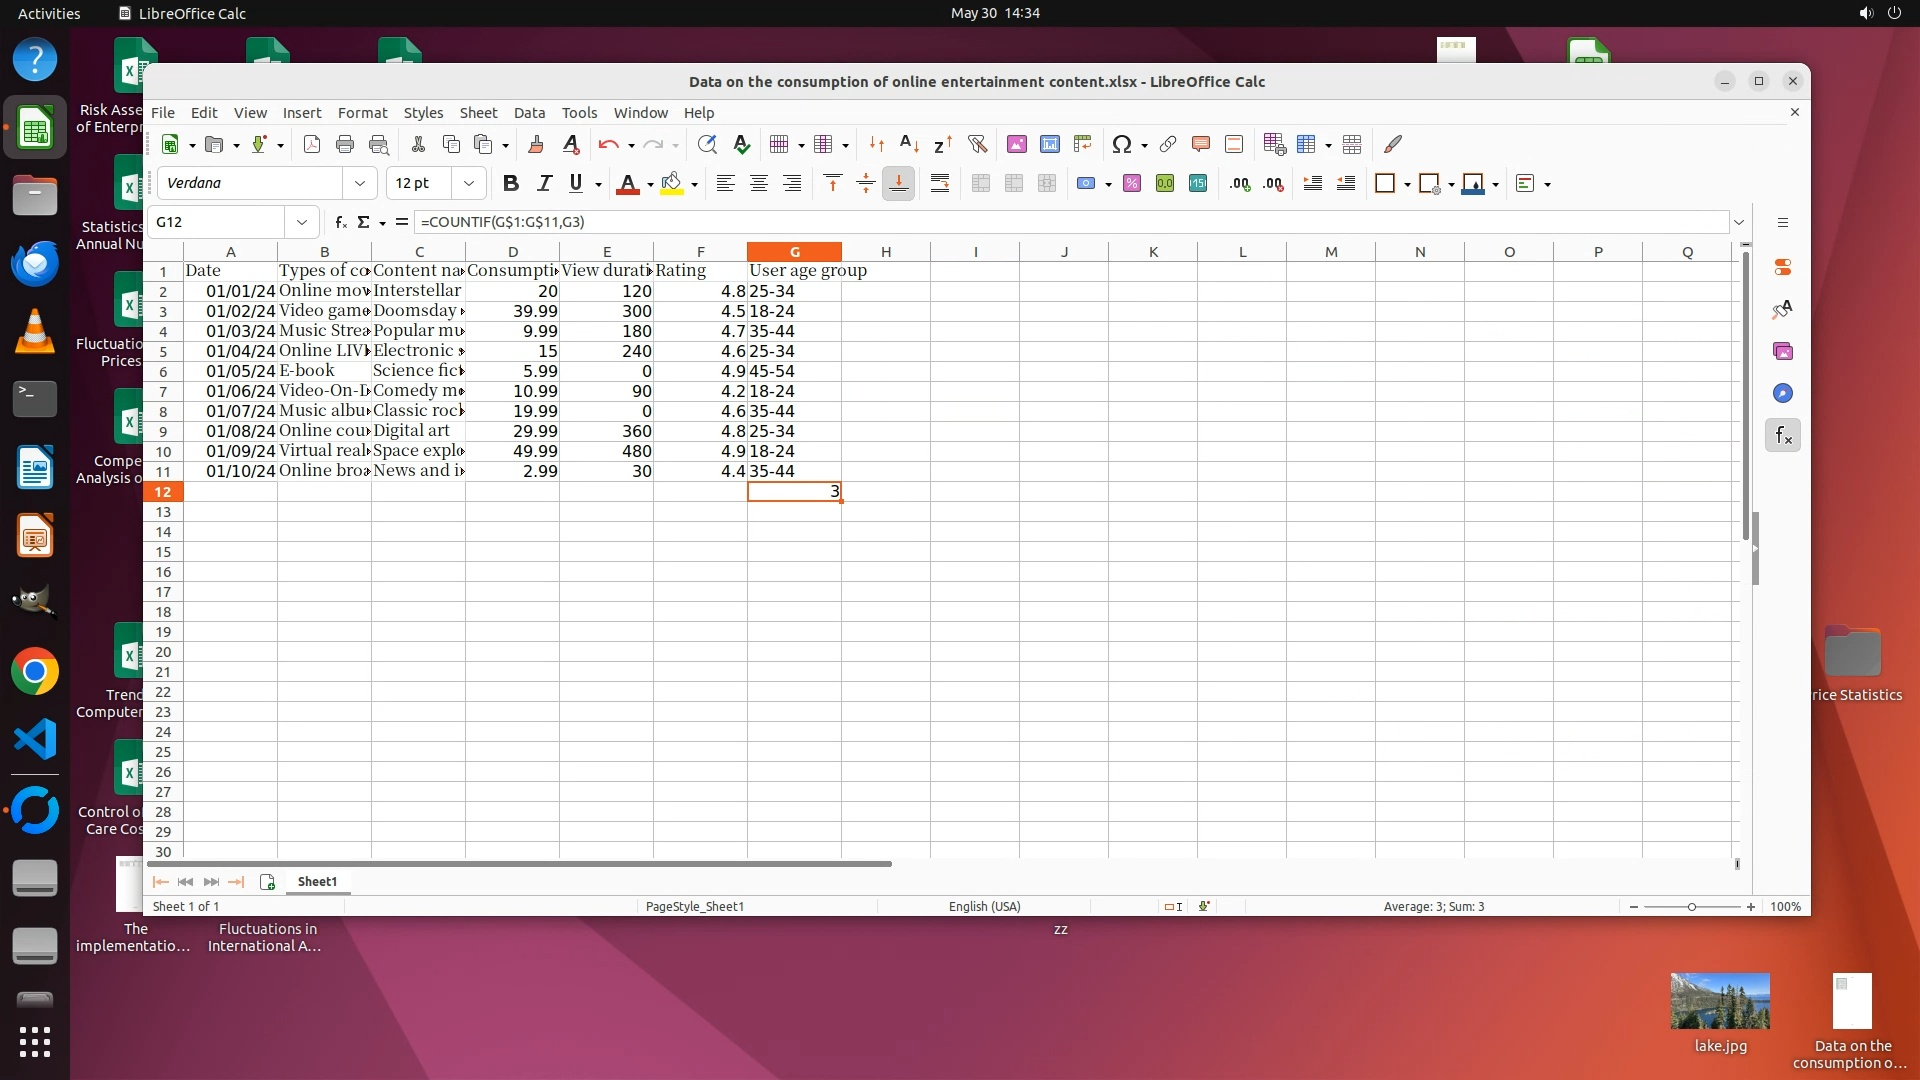Viewport: 1920px width, 1080px height.
Task: Select the Sheet1 tab
Action: (x=317, y=881)
